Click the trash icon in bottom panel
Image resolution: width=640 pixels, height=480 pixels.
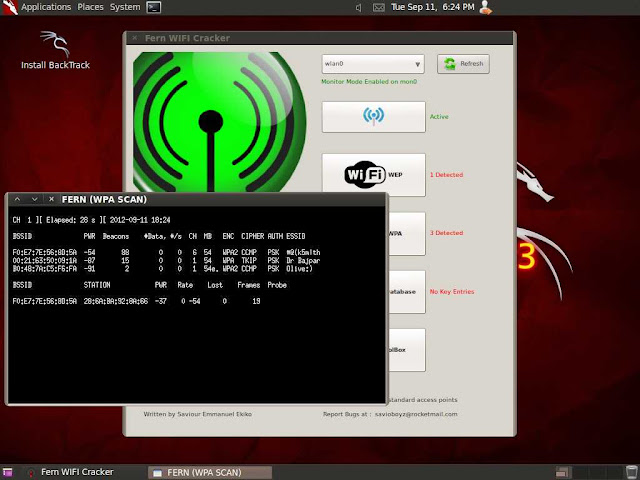[632, 472]
